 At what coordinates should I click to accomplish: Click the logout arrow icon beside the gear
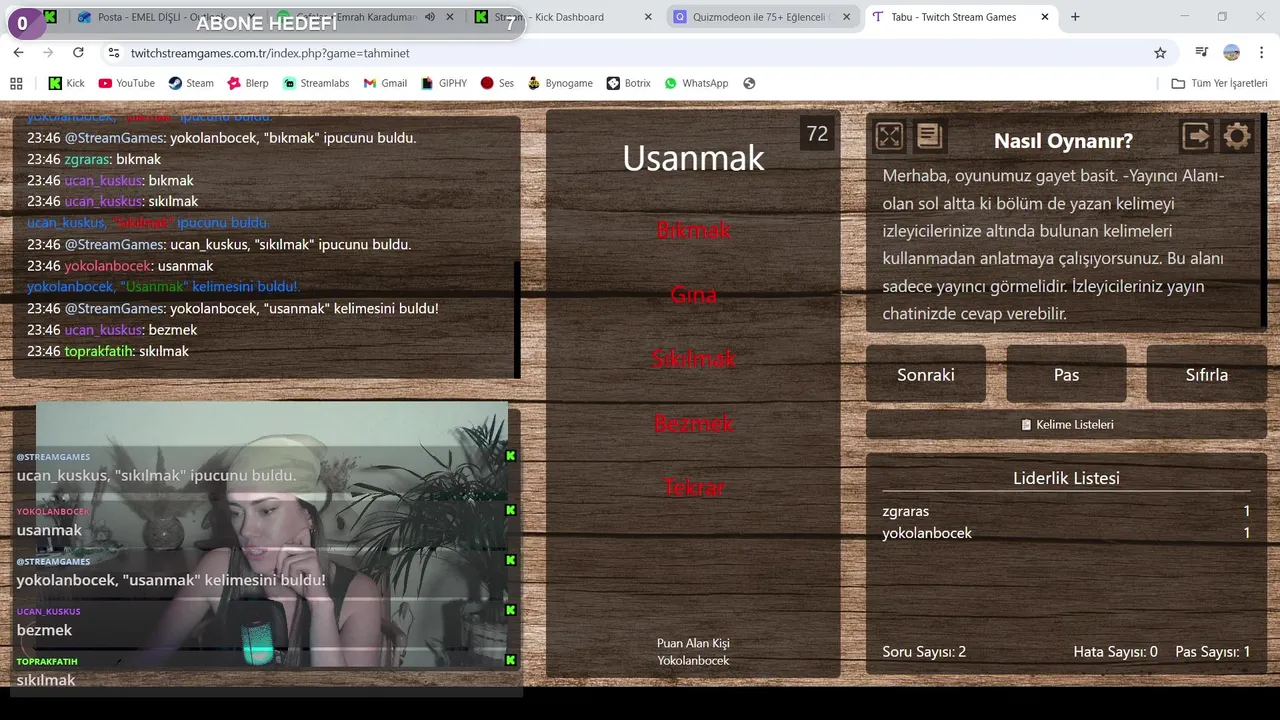pos(1196,136)
